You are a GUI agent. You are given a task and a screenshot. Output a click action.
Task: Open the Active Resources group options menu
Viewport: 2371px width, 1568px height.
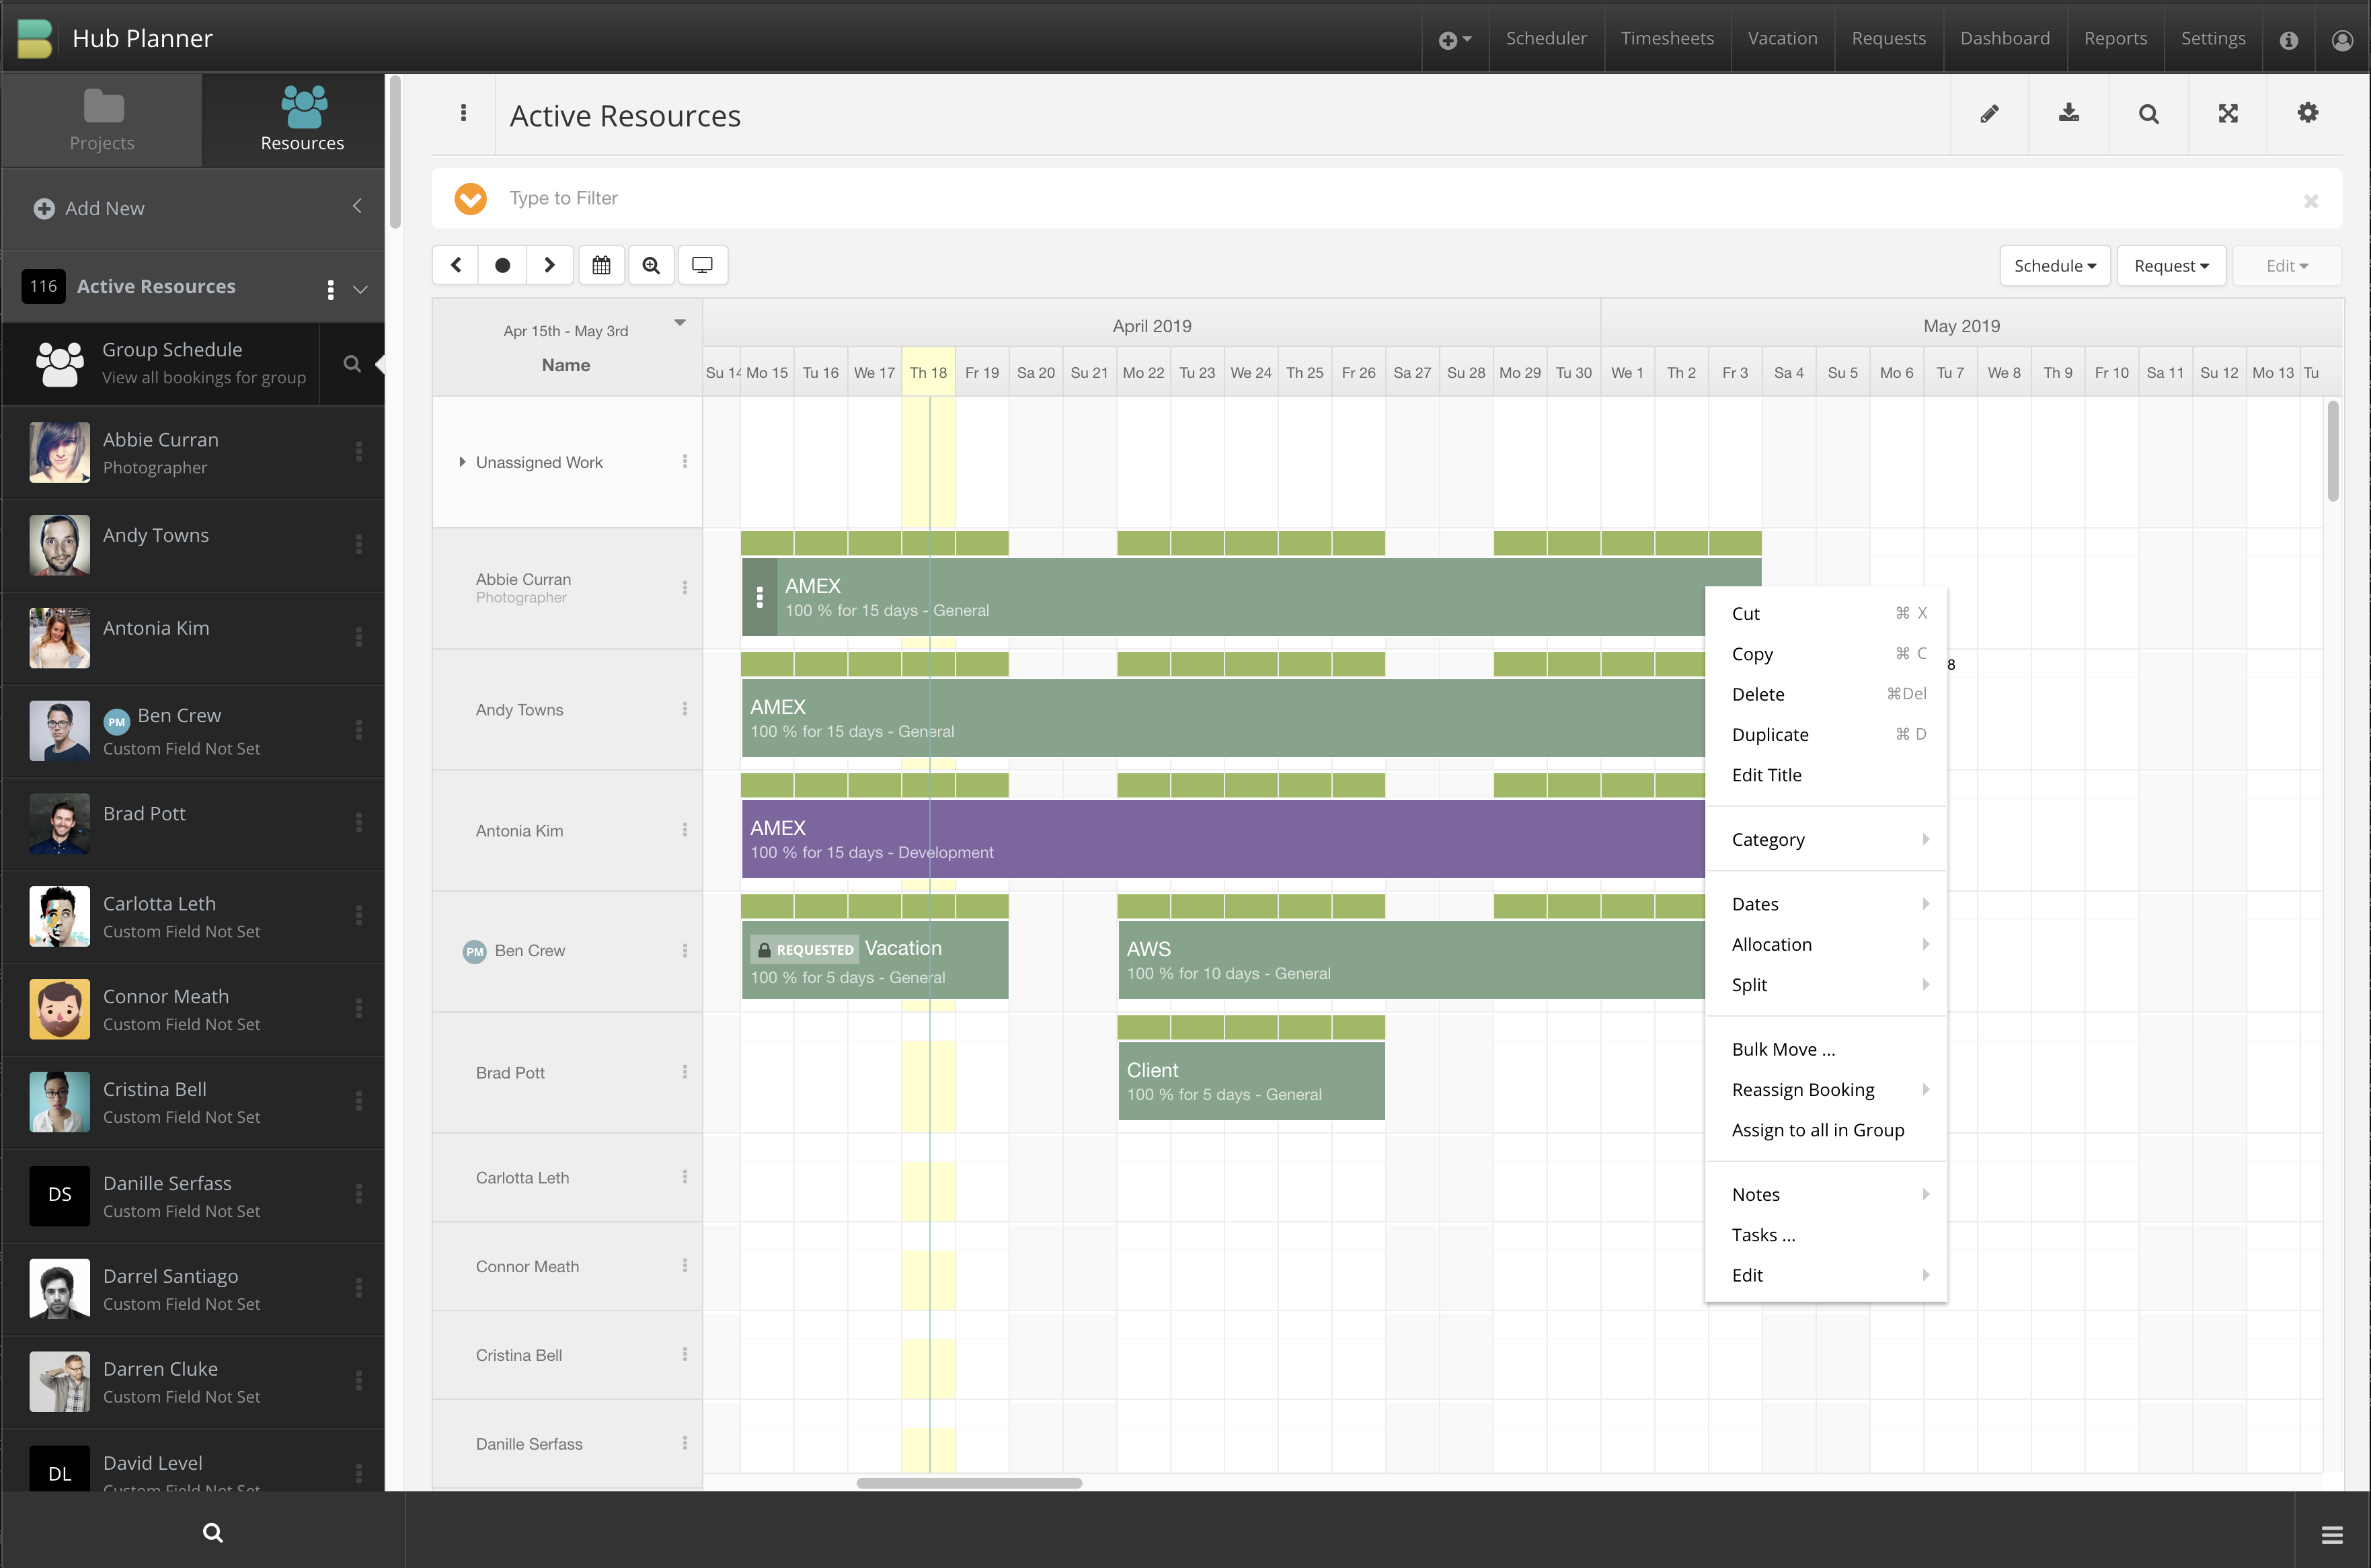[x=330, y=289]
